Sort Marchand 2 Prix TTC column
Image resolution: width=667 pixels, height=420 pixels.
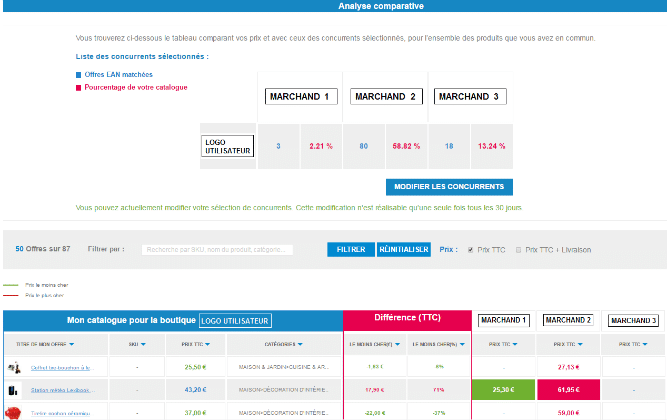tap(568, 344)
